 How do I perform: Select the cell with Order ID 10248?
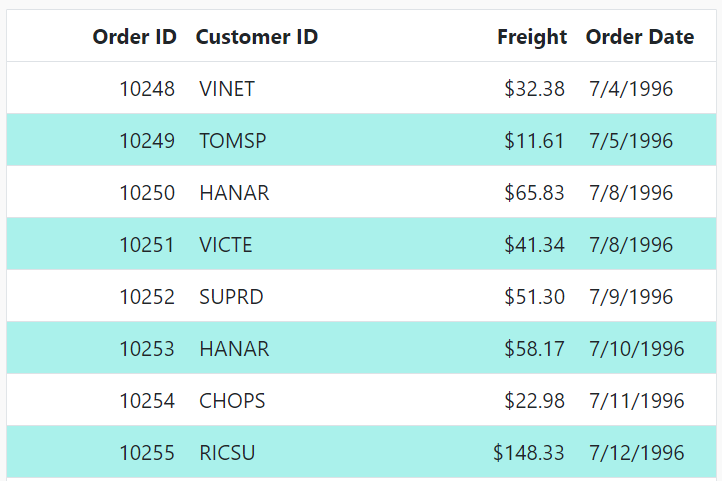pos(147,89)
